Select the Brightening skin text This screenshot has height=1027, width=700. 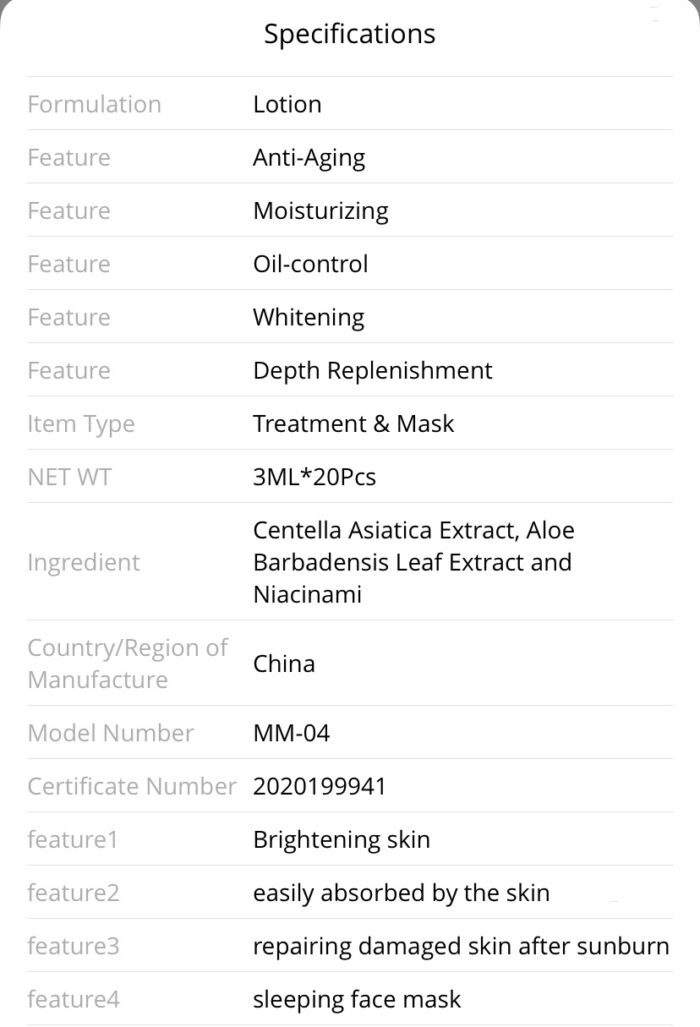click(342, 840)
